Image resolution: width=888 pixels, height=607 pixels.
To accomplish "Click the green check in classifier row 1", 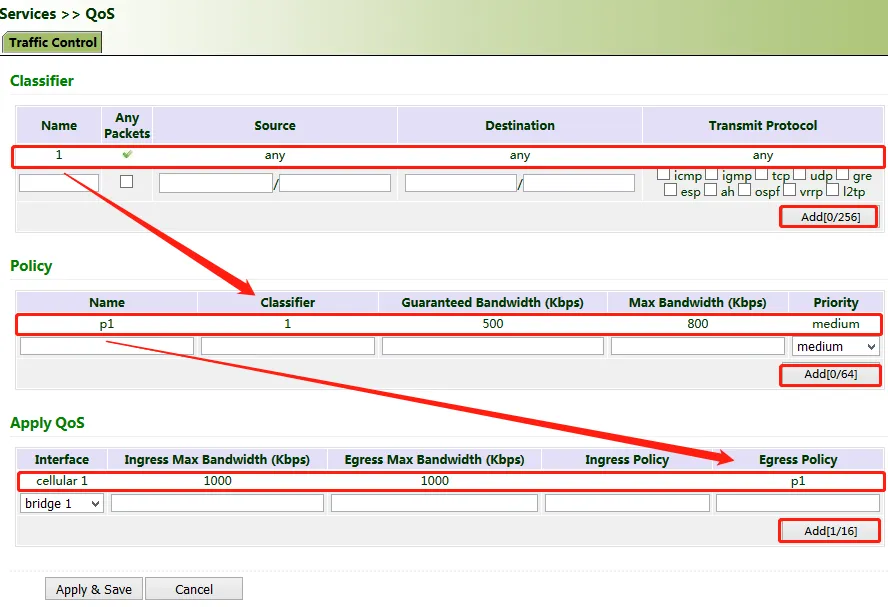I will click(x=127, y=154).
